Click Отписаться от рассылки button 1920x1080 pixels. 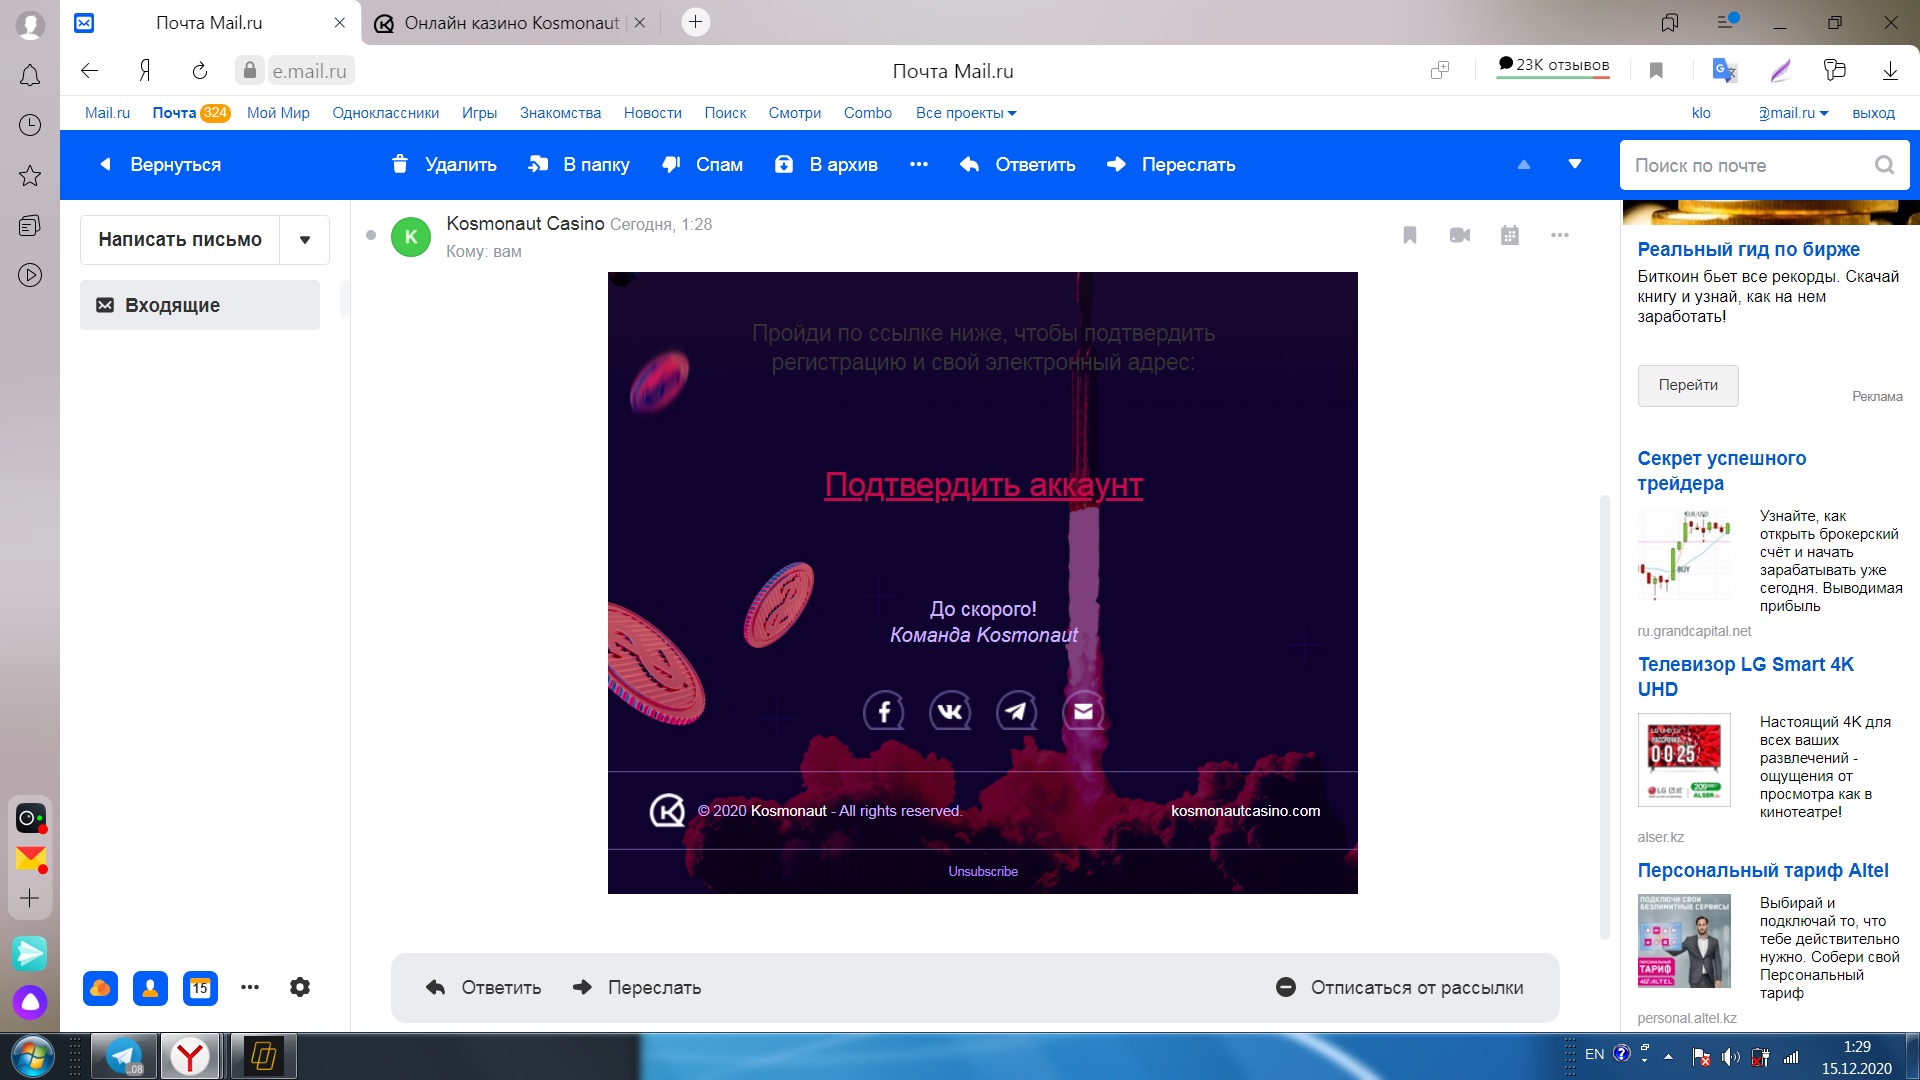click(1400, 987)
